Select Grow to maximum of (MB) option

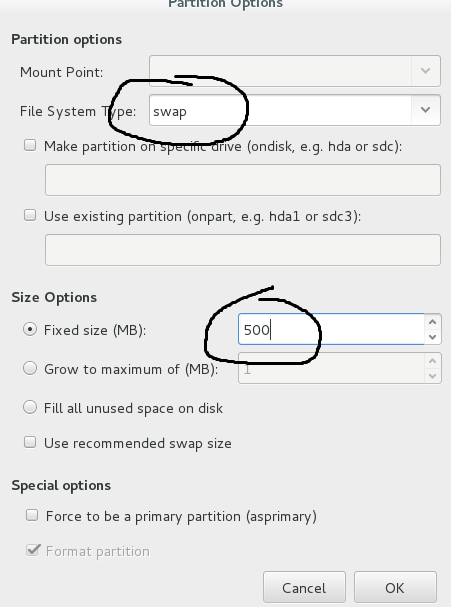pos(30,369)
